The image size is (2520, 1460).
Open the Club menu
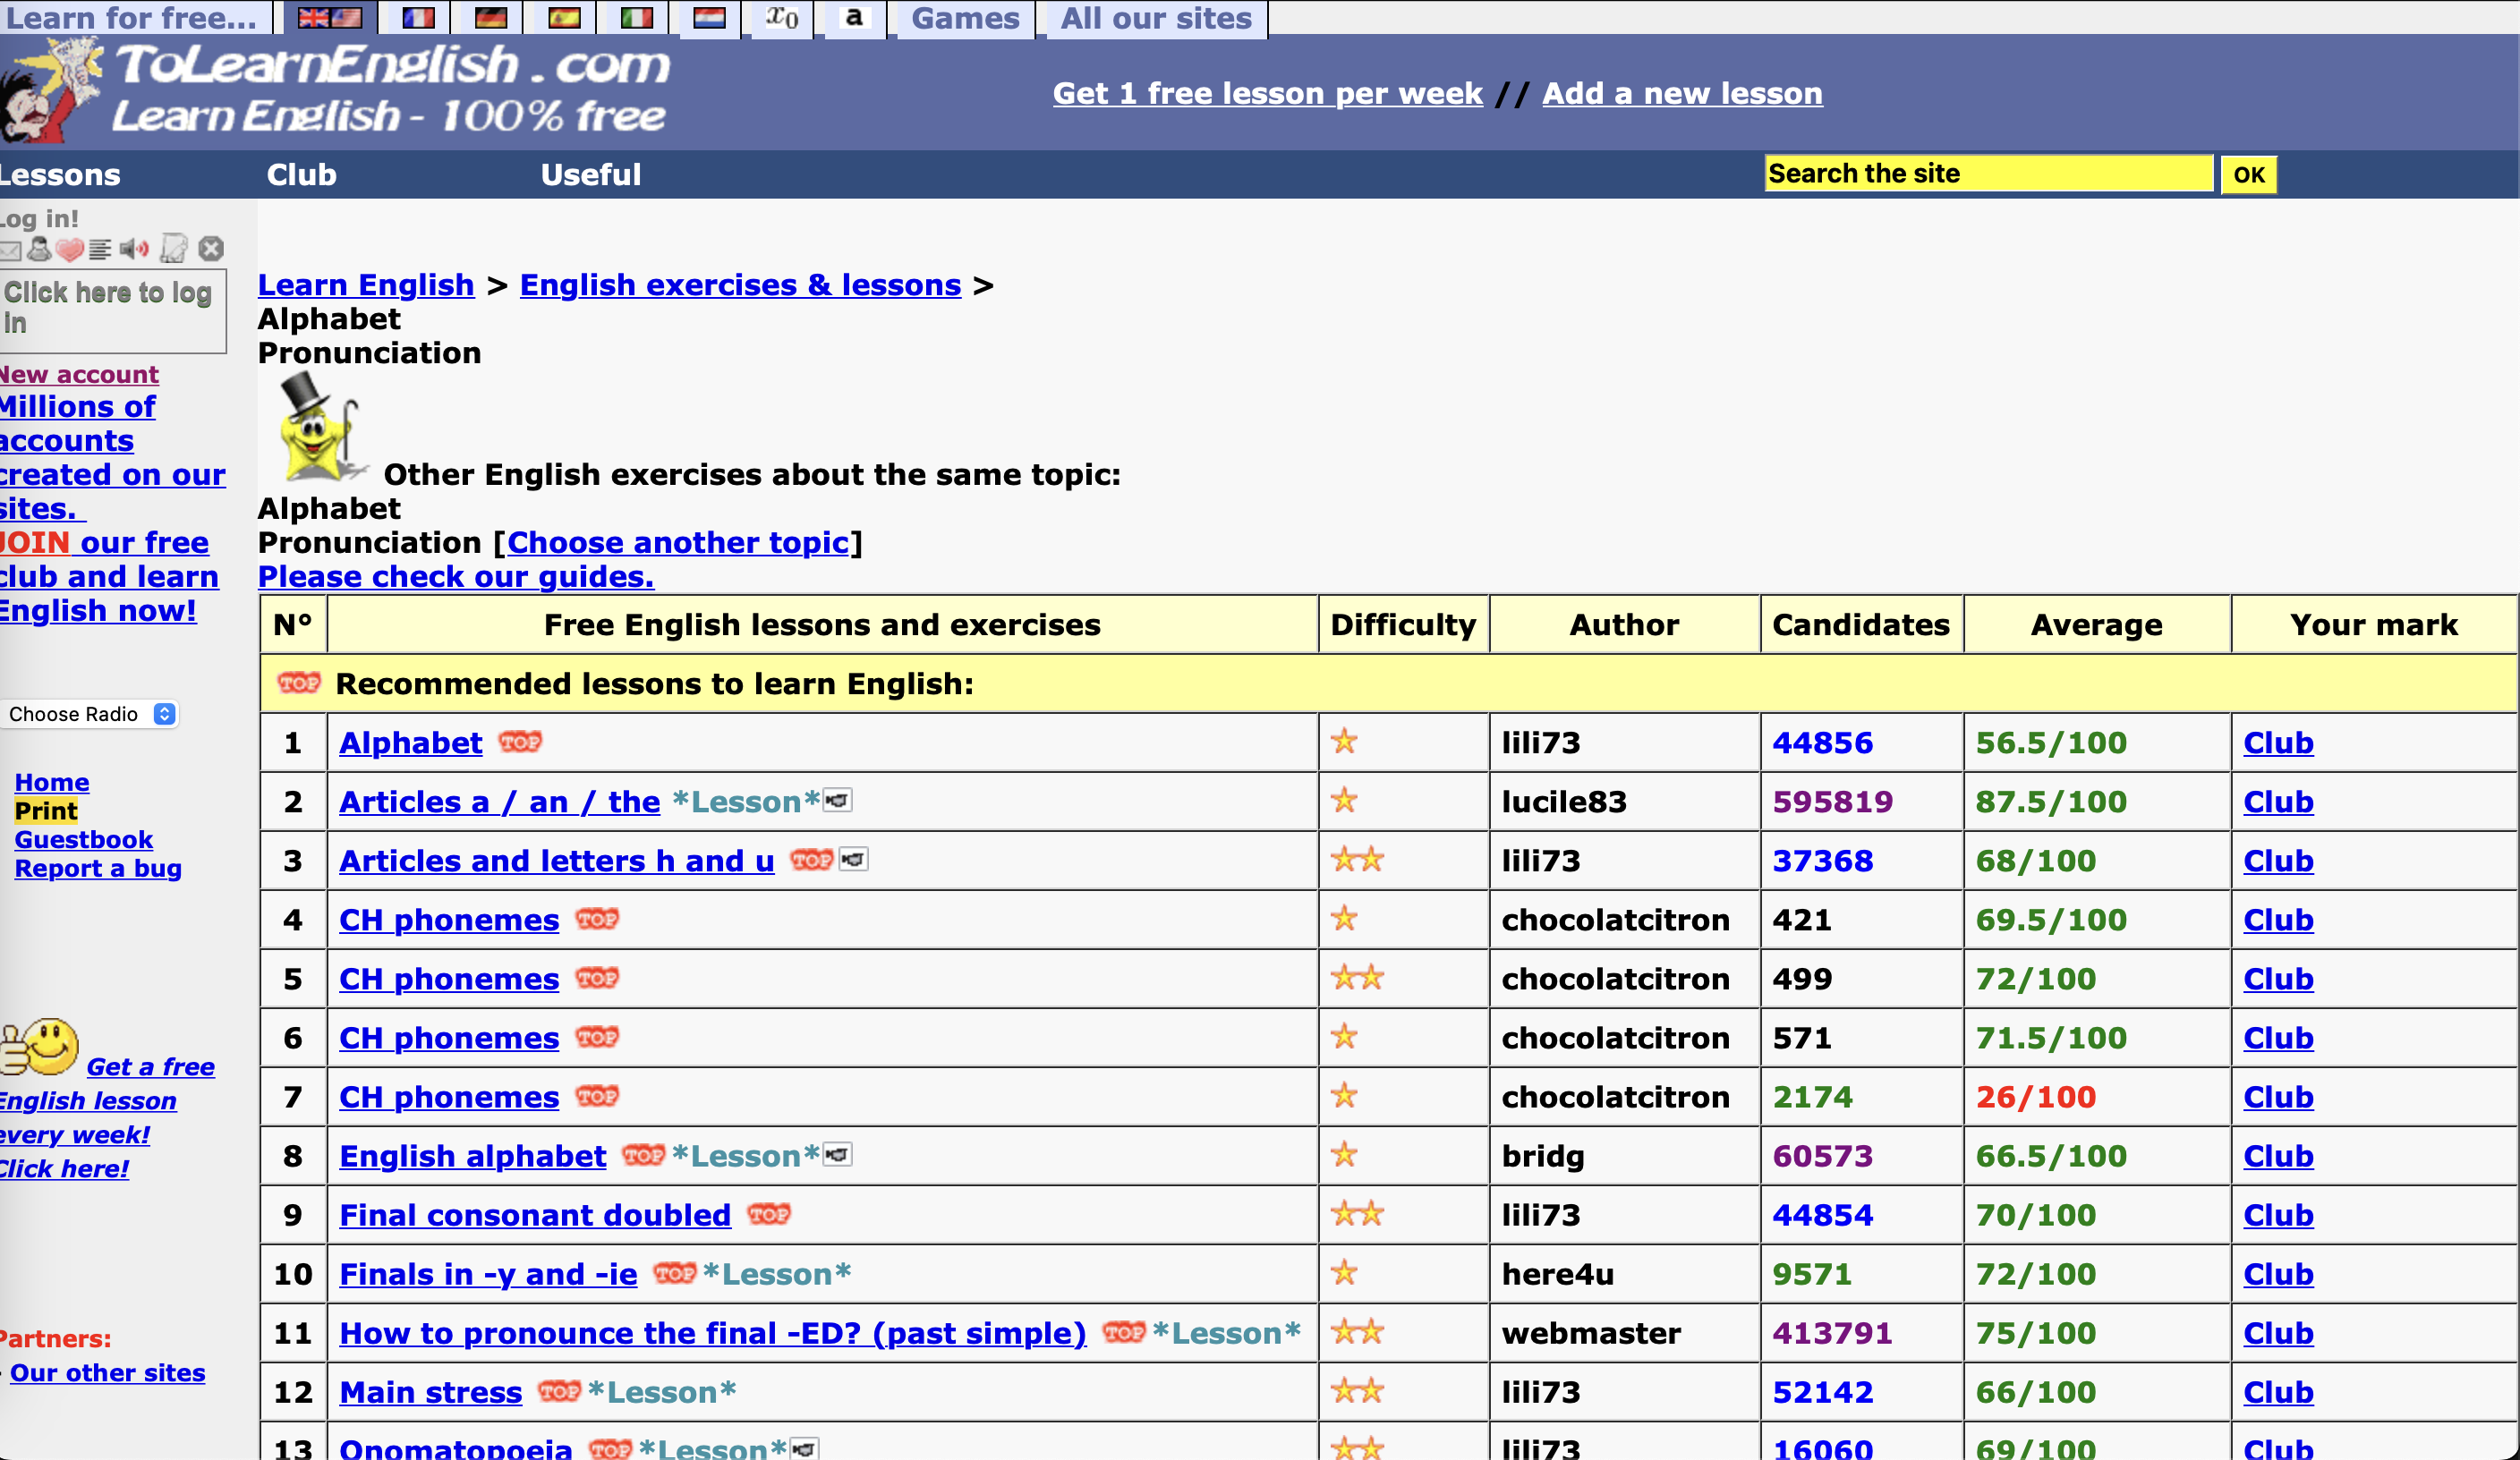pyautogui.click(x=302, y=174)
